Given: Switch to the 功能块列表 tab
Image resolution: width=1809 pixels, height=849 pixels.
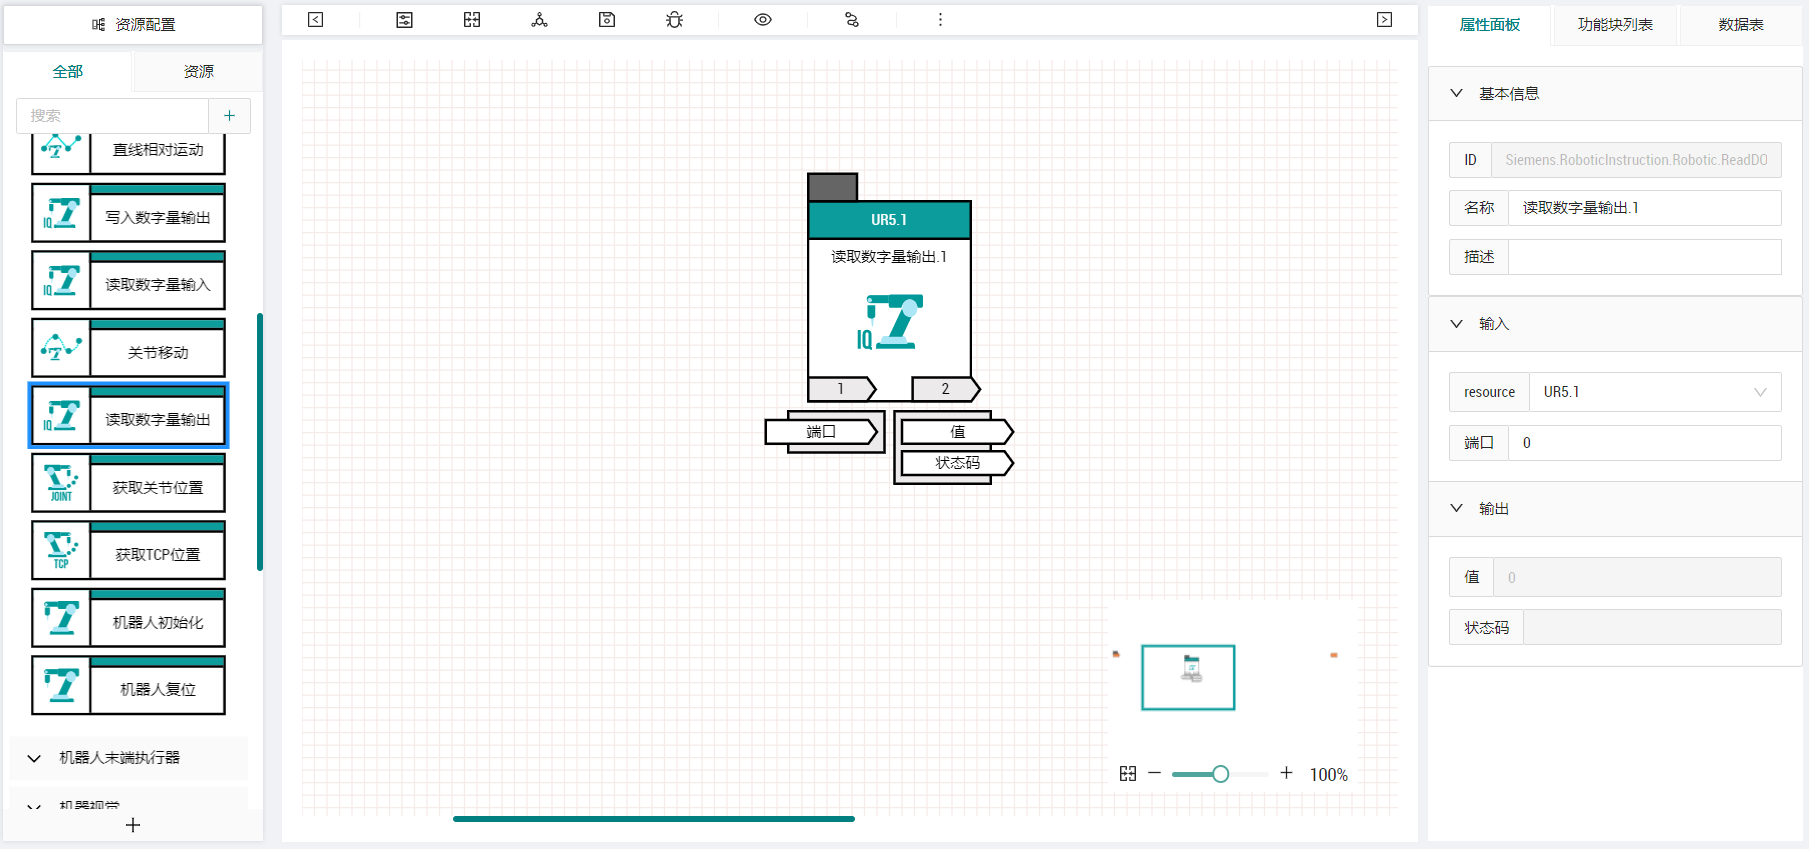Looking at the screenshot, I should [1615, 25].
